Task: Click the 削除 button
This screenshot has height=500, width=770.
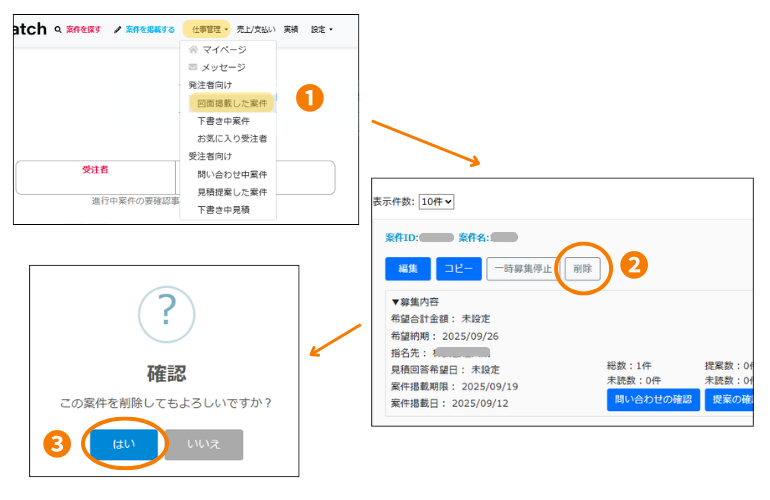Action: [582, 269]
